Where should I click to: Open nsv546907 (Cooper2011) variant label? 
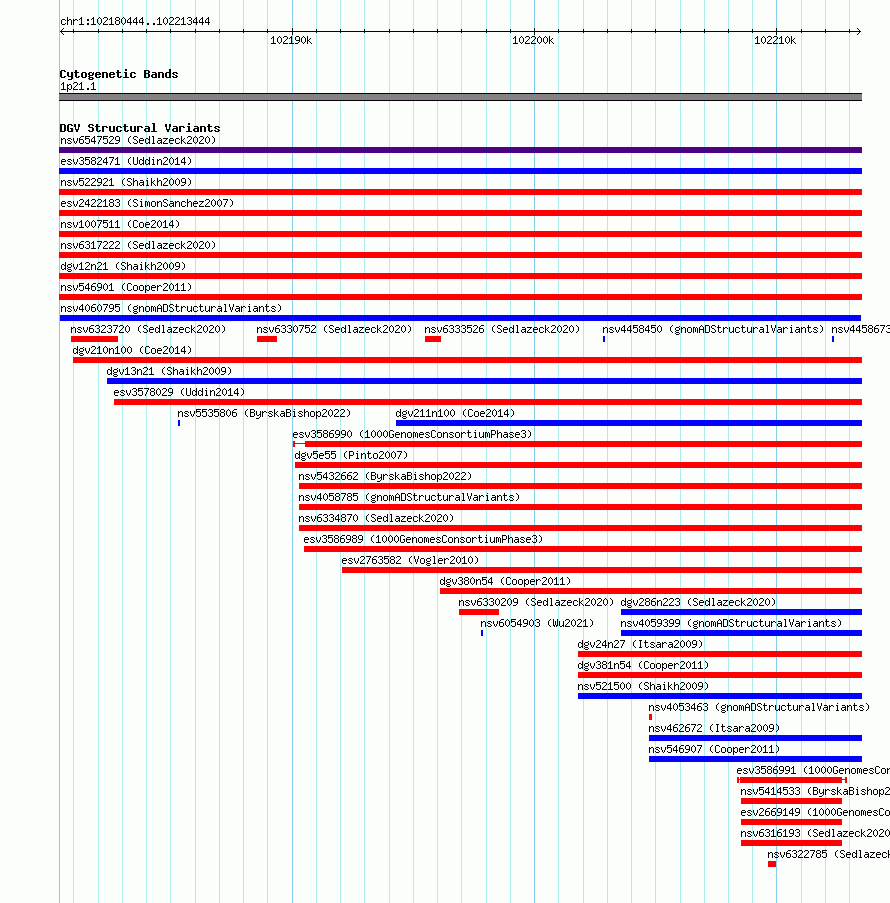714,750
